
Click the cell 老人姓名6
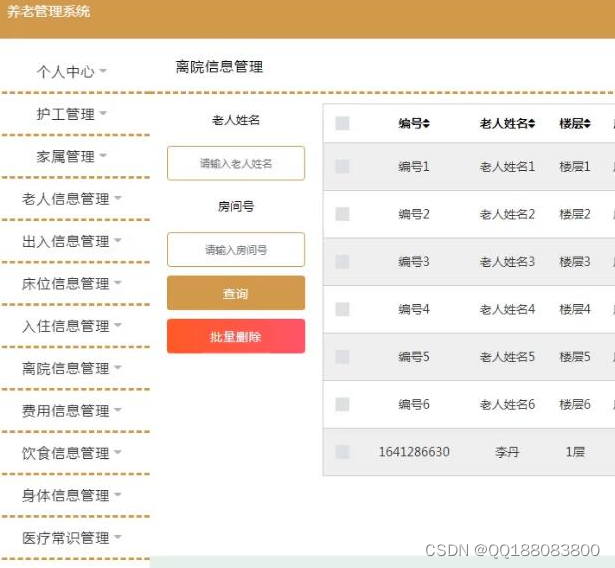click(507, 404)
